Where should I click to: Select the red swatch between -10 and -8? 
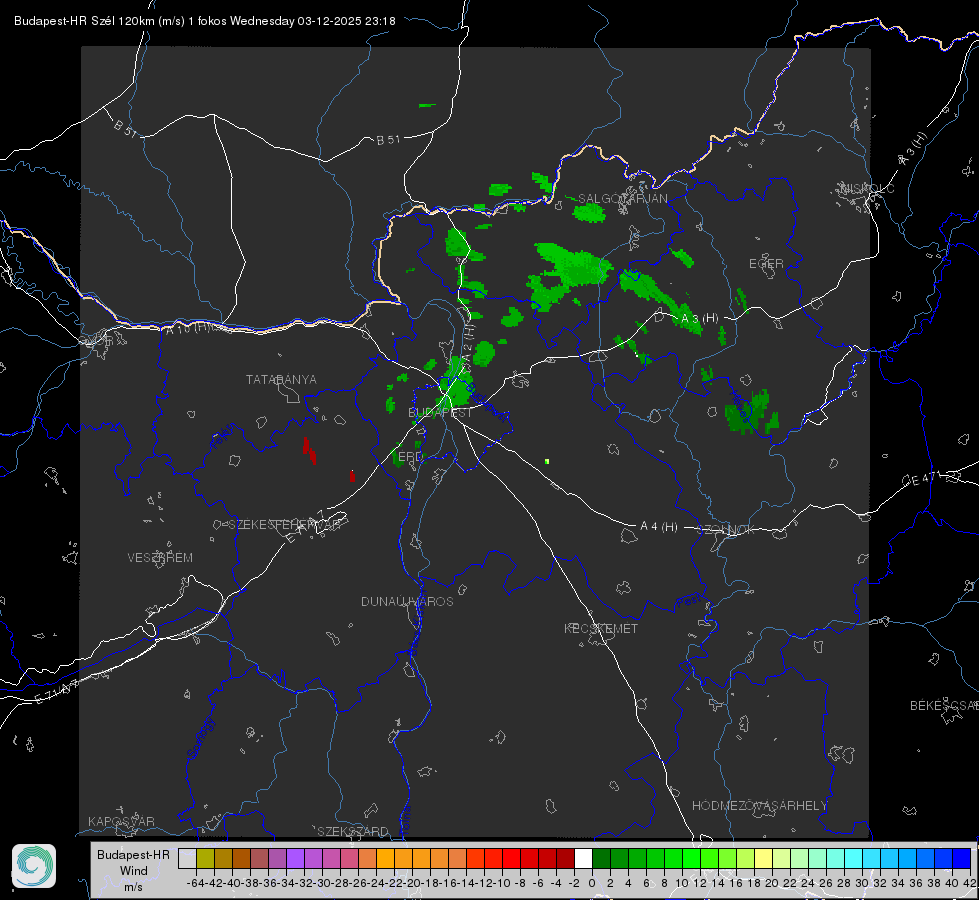[511, 858]
